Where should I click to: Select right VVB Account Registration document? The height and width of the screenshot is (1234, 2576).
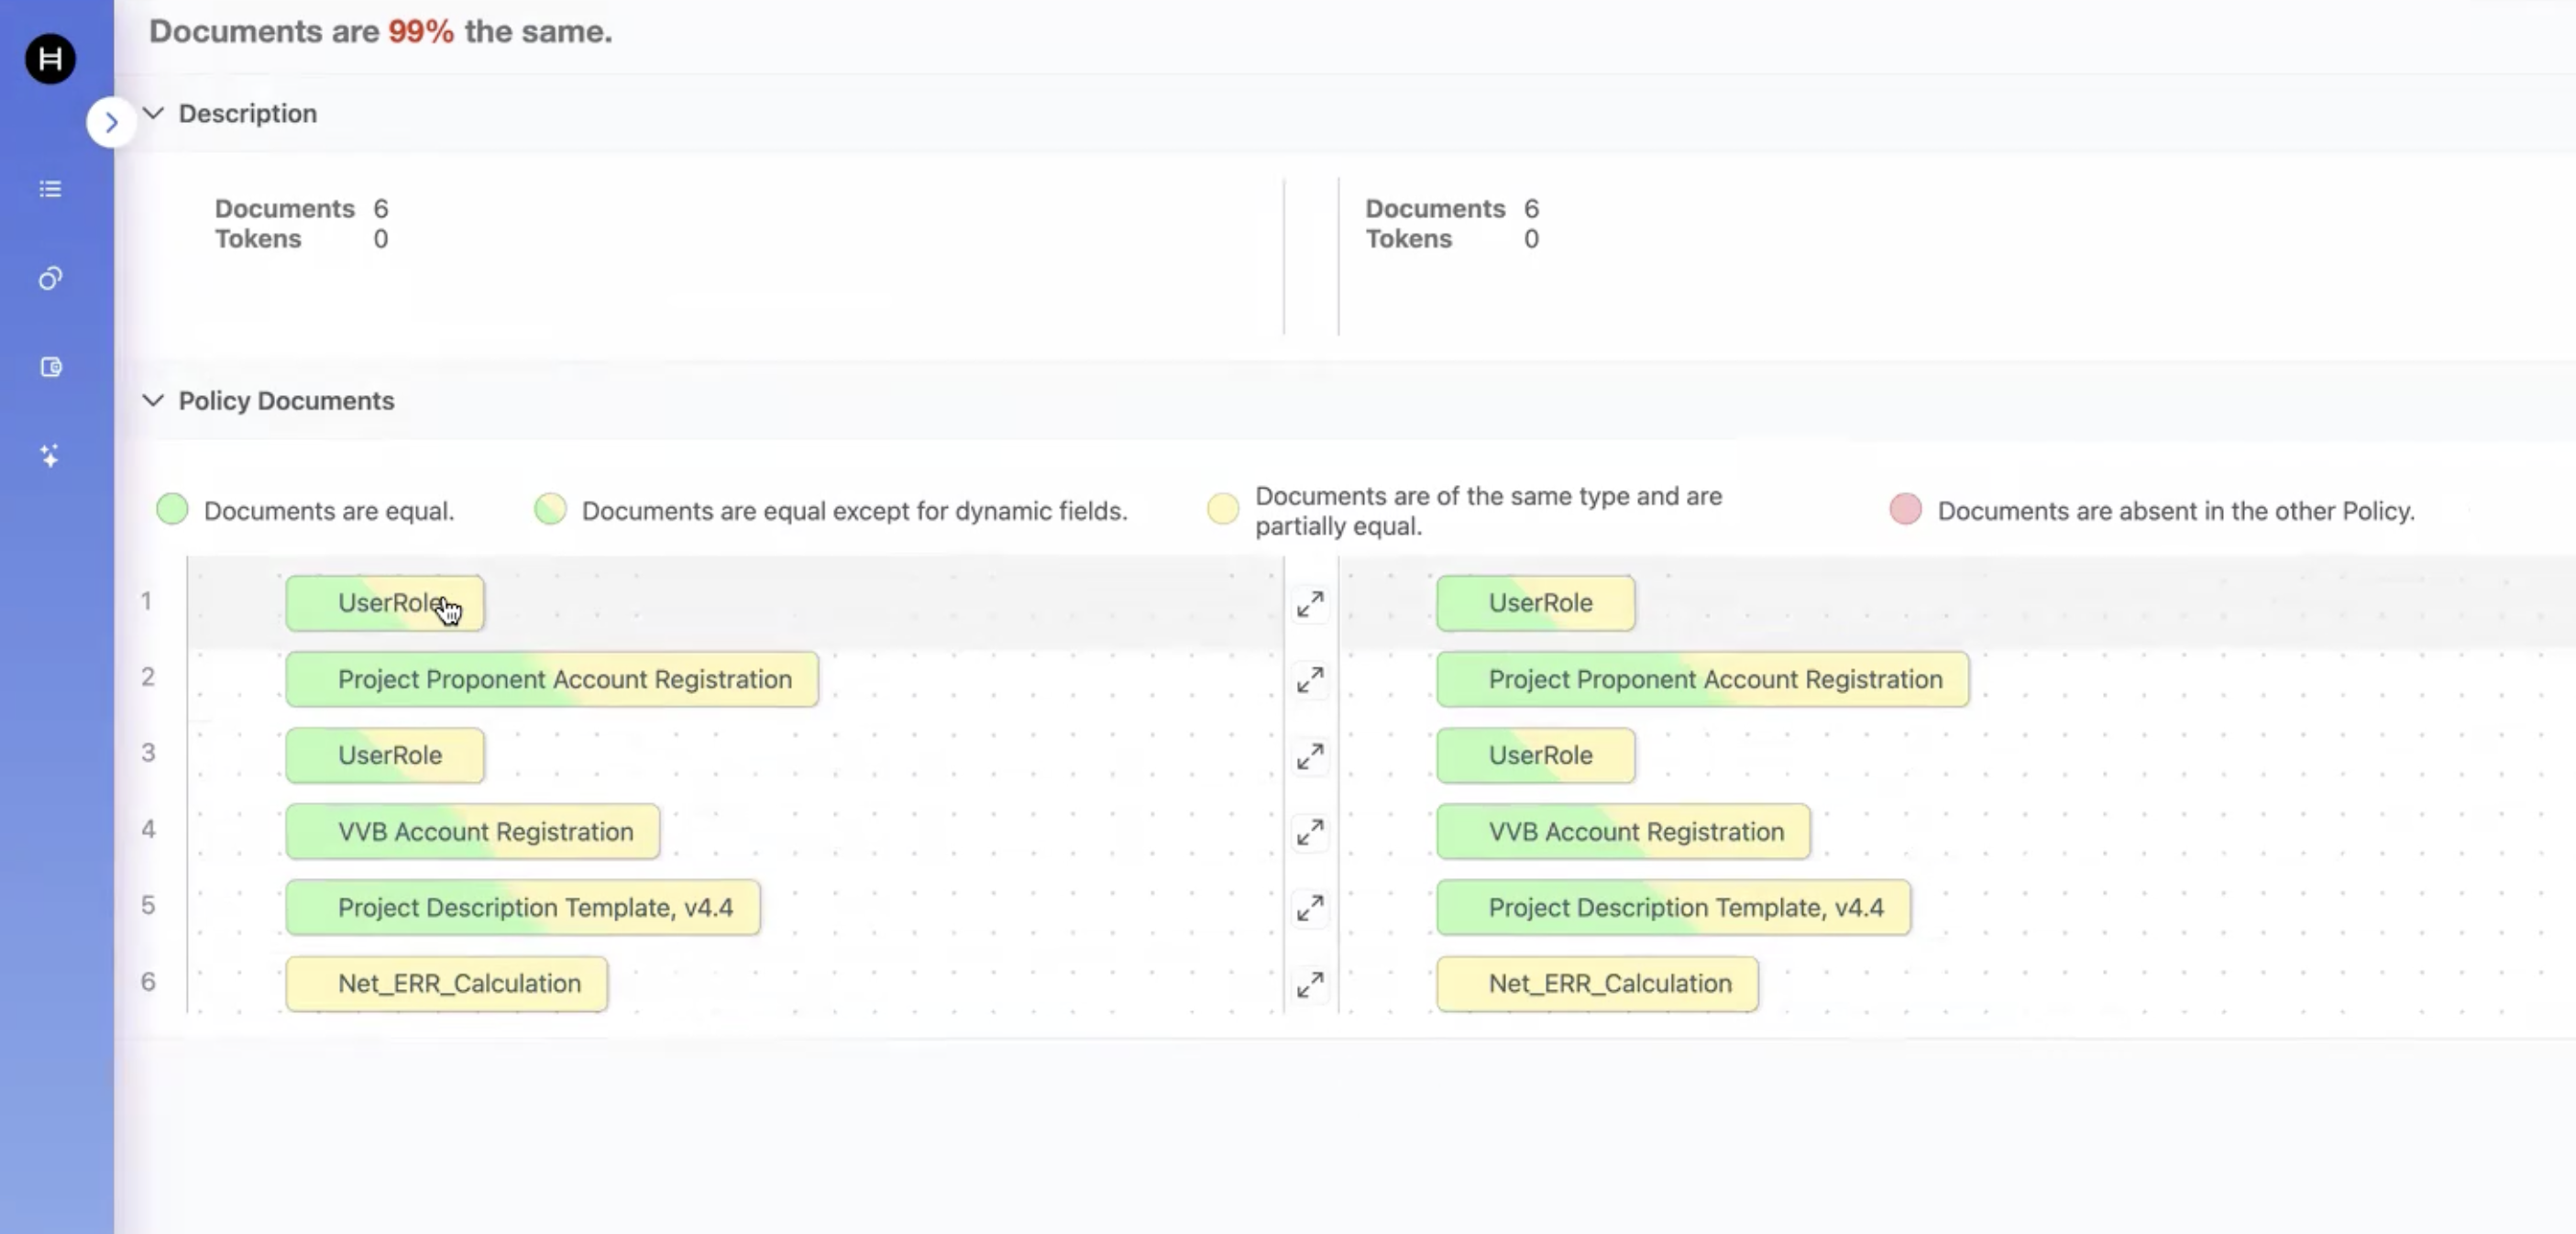pyautogui.click(x=1622, y=832)
